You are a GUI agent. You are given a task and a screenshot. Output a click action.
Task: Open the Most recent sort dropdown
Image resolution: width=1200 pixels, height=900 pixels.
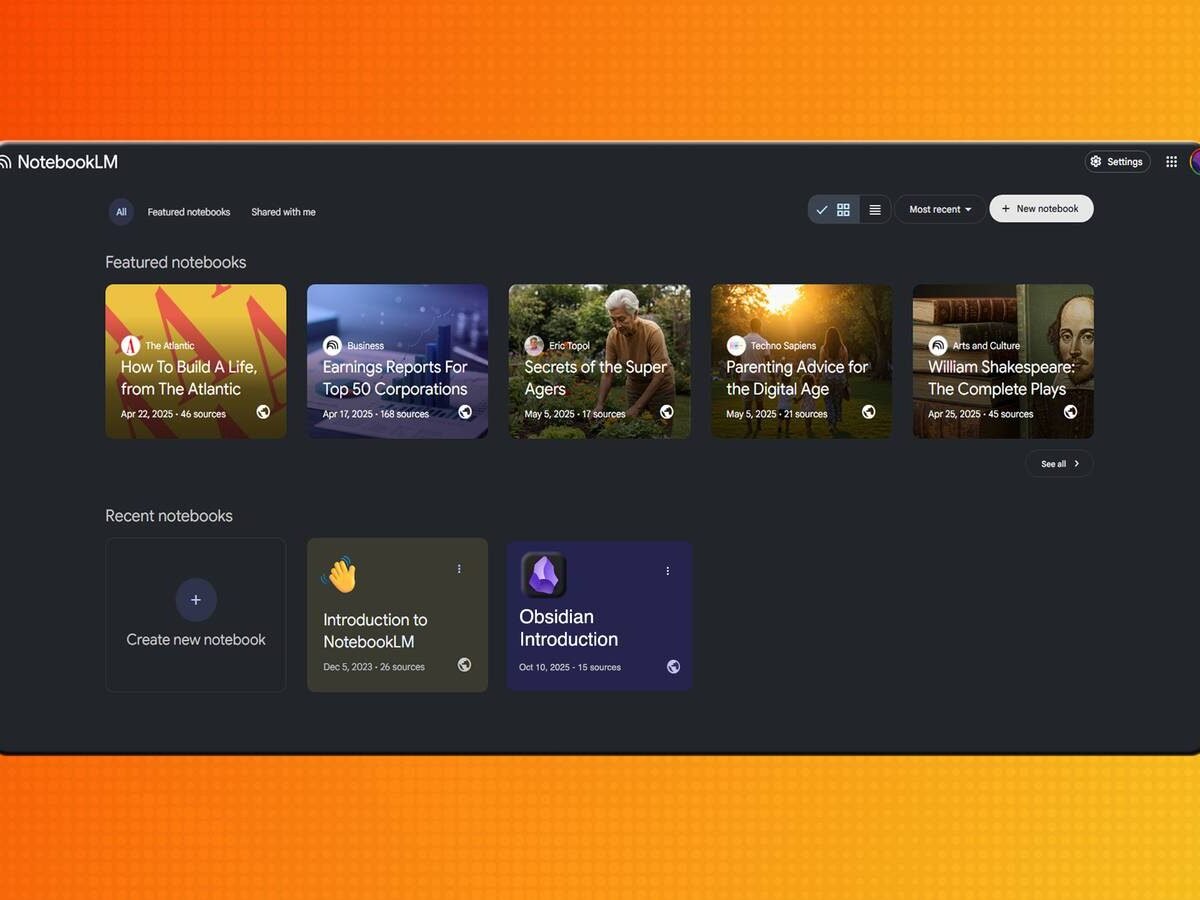(939, 210)
